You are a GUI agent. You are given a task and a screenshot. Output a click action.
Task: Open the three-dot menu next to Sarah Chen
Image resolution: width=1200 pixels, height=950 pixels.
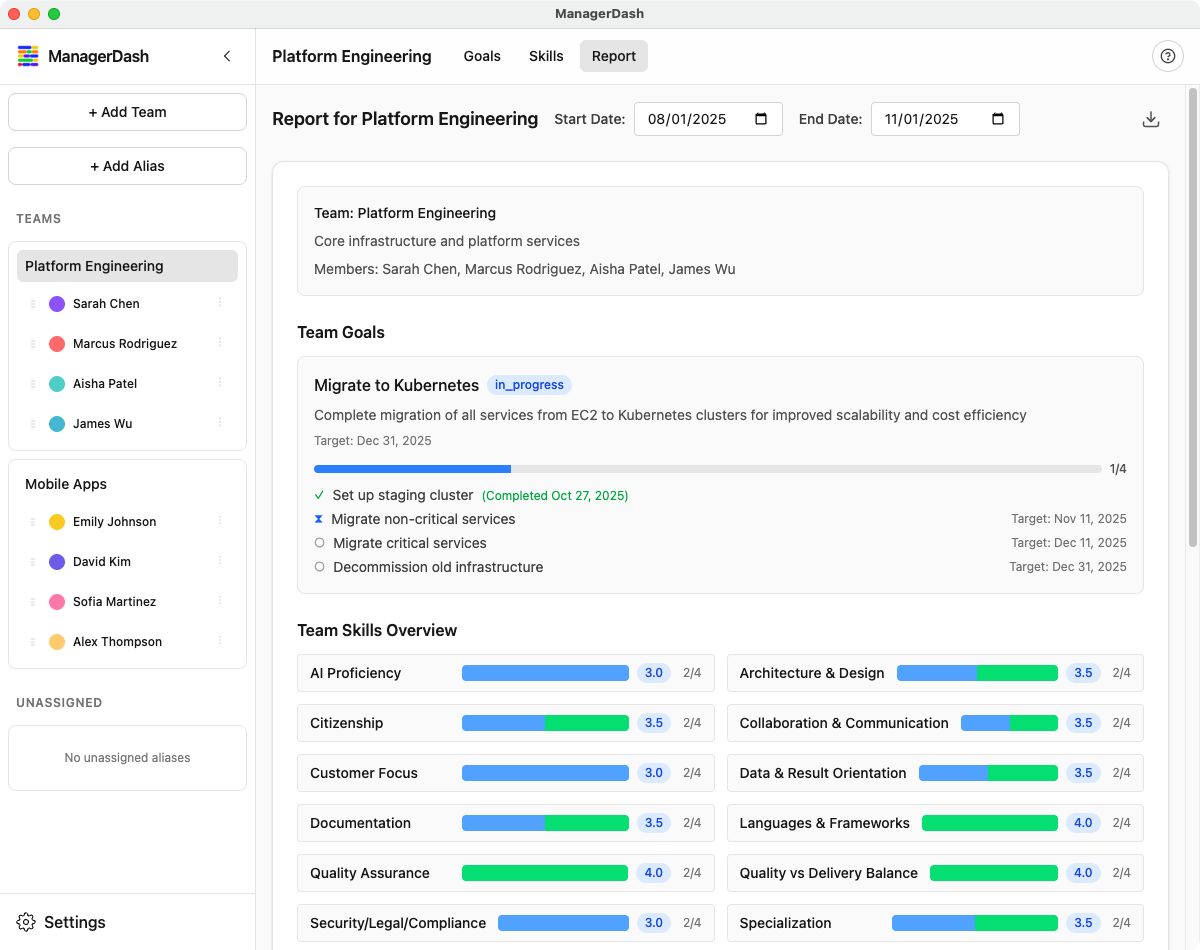[220, 303]
